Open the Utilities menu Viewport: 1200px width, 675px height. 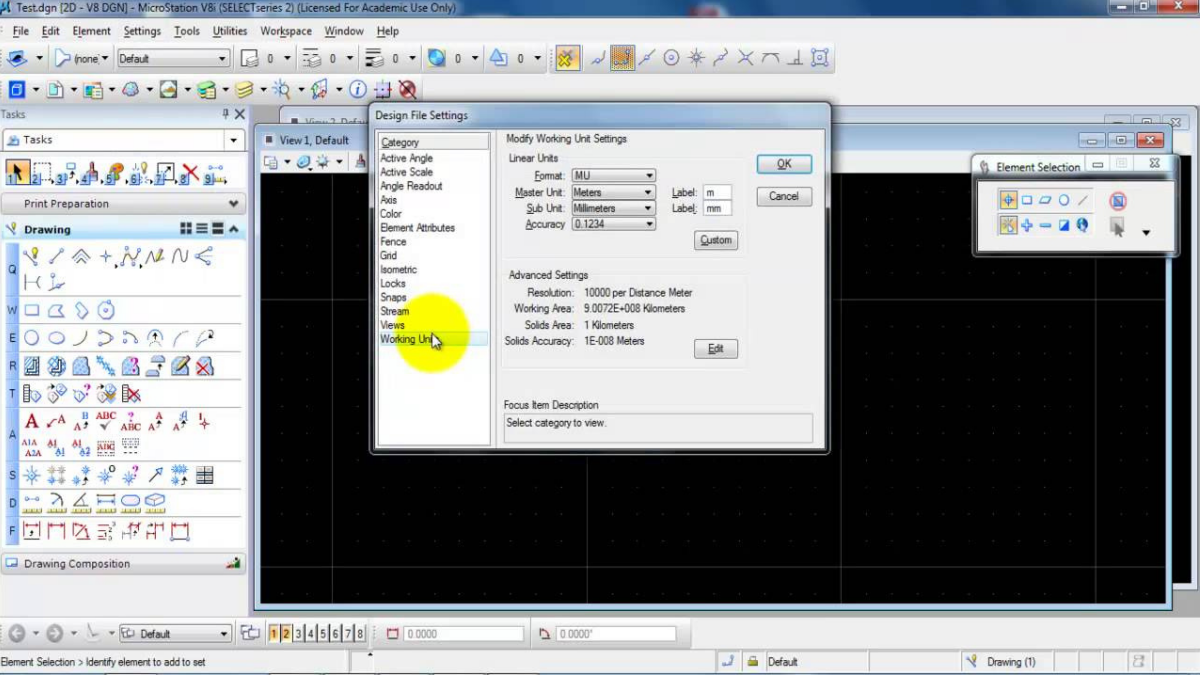tap(229, 31)
